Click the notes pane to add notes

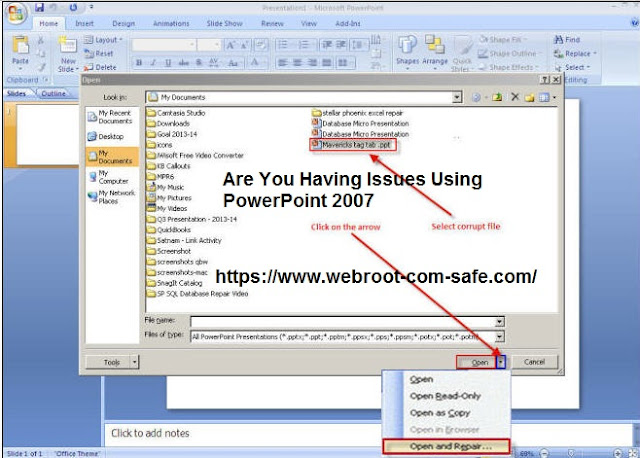pos(367,434)
